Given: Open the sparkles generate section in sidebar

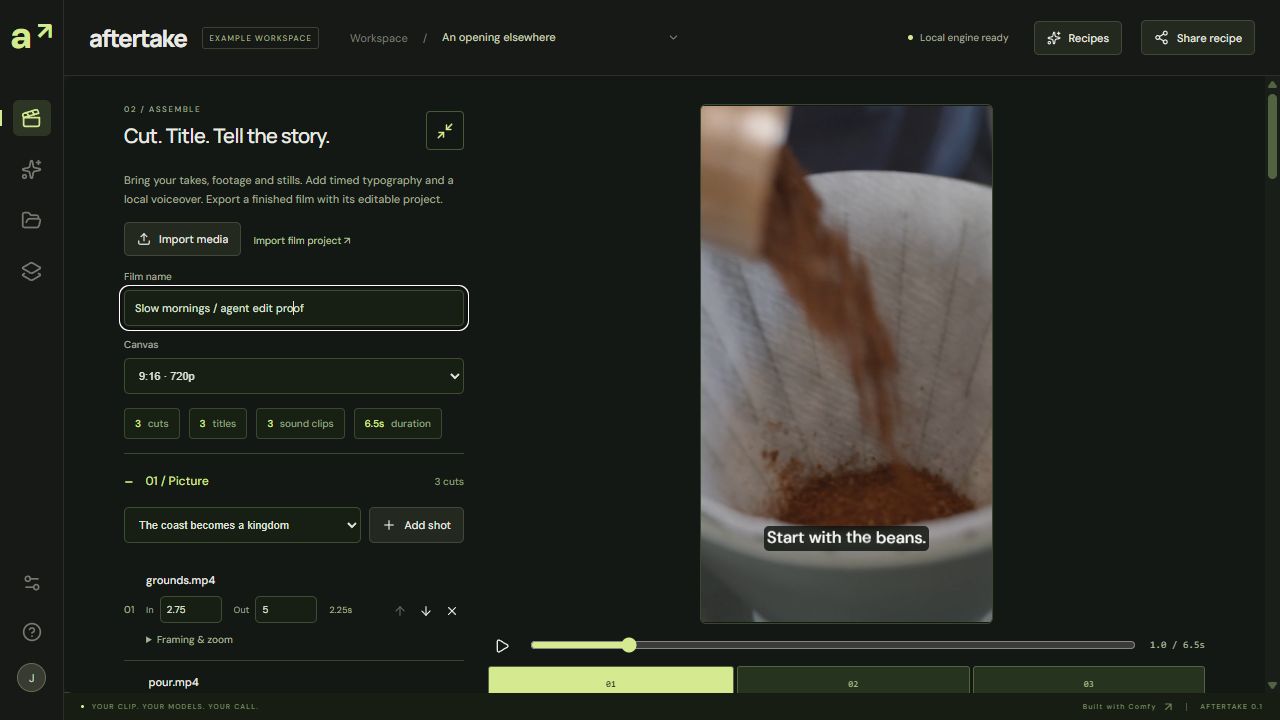Looking at the screenshot, I should pyautogui.click(x=31, y=169).
